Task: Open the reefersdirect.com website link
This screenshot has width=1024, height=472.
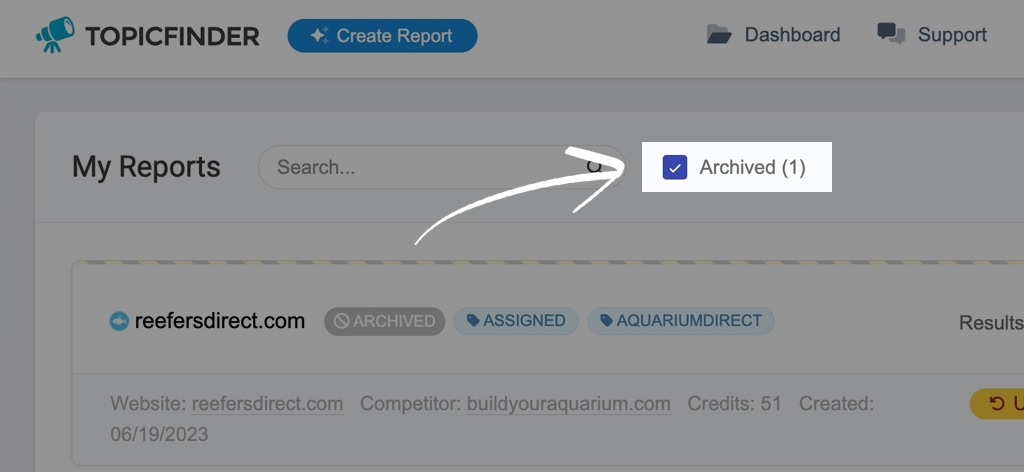Action: (267, 403)
